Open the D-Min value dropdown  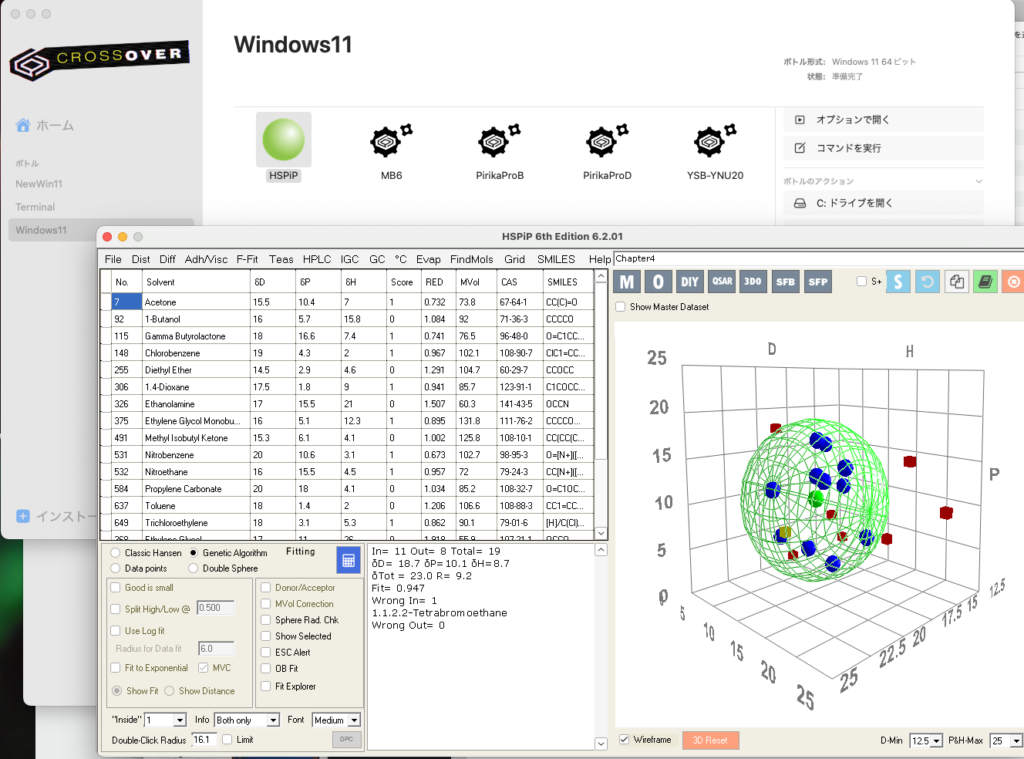click(x=926, y=741)
